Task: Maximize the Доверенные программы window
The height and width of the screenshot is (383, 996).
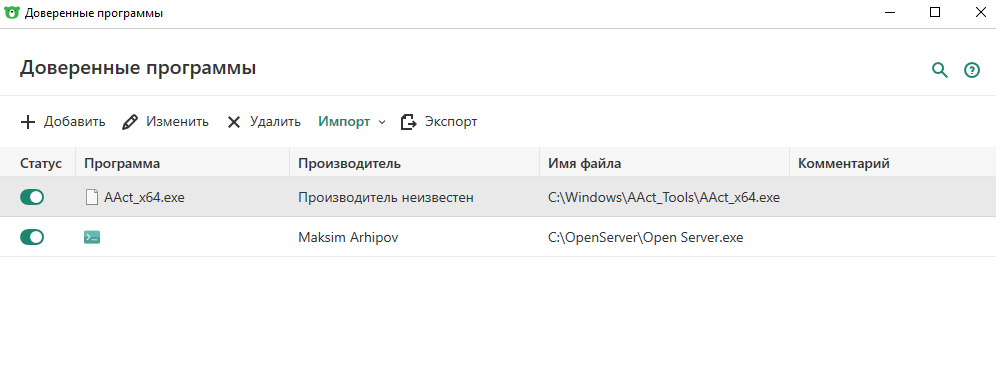Action: tap(935, 12)
